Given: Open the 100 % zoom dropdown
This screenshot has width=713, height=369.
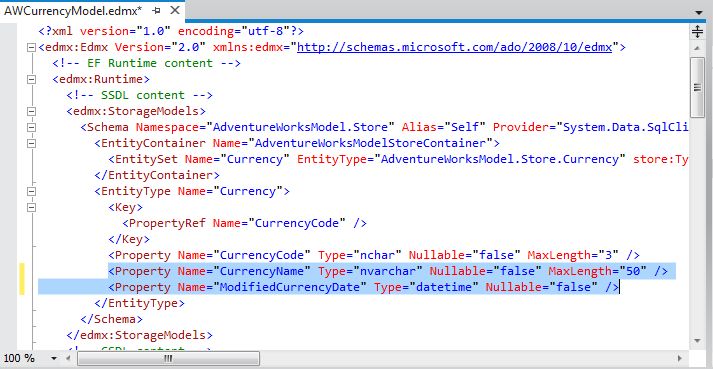Looking at the screenshot, I should (x=54, y=359).
